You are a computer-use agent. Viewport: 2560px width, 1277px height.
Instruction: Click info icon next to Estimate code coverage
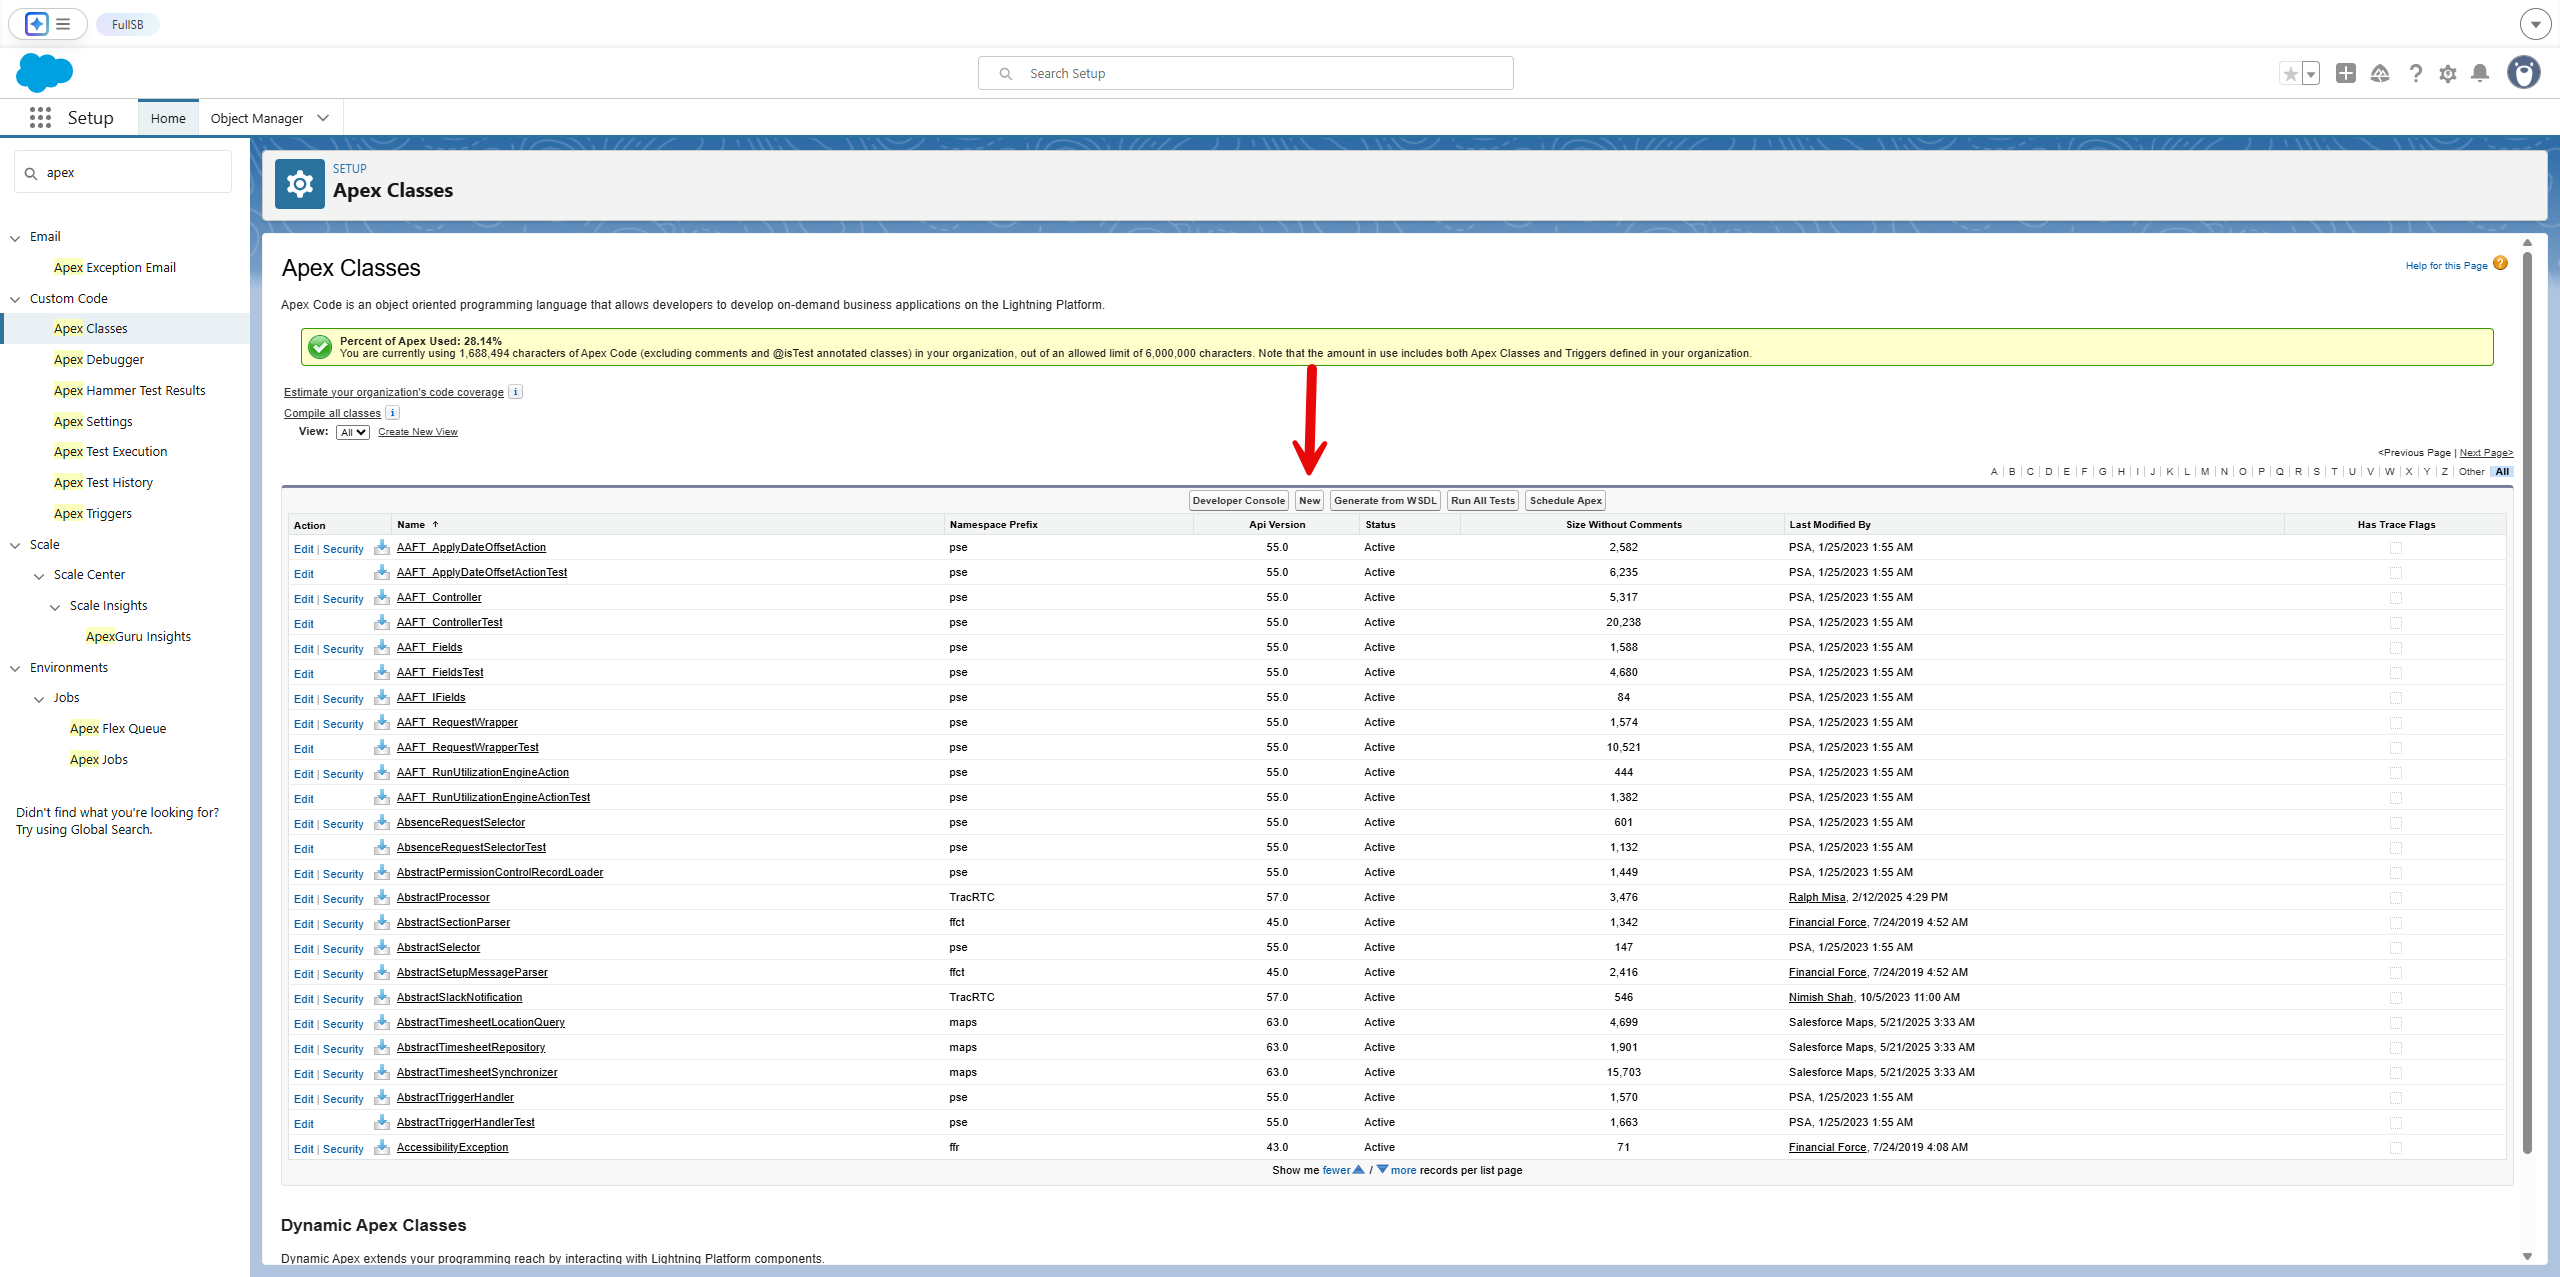(516, 392)
